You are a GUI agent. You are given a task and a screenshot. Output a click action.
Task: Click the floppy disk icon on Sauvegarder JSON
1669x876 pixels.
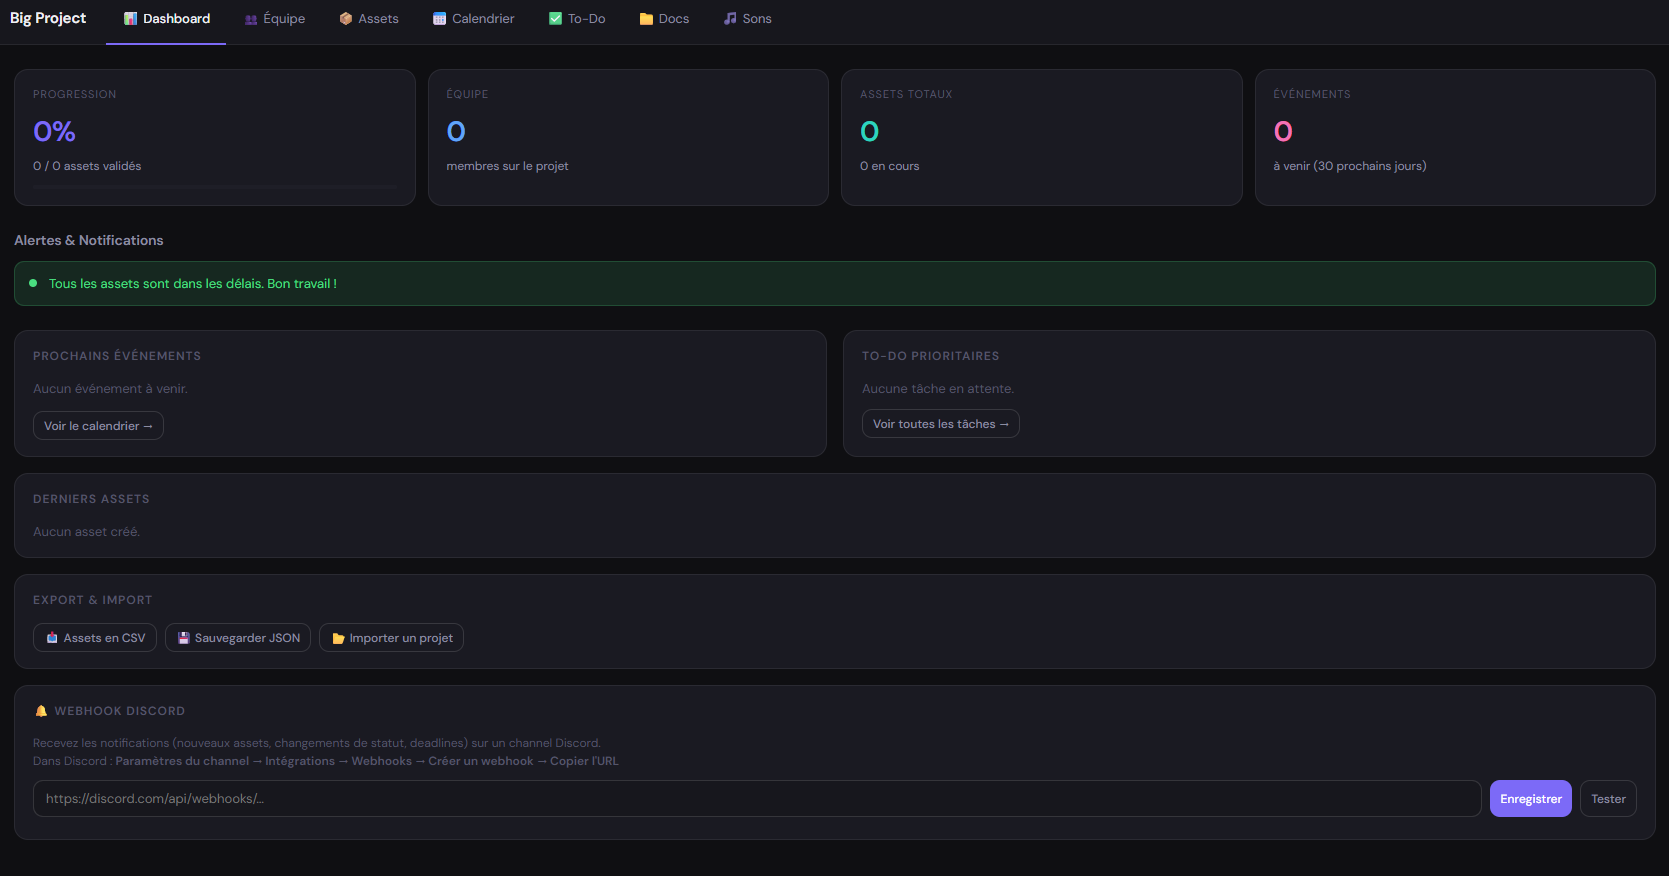pyautogui.click(x=183, y=638)
